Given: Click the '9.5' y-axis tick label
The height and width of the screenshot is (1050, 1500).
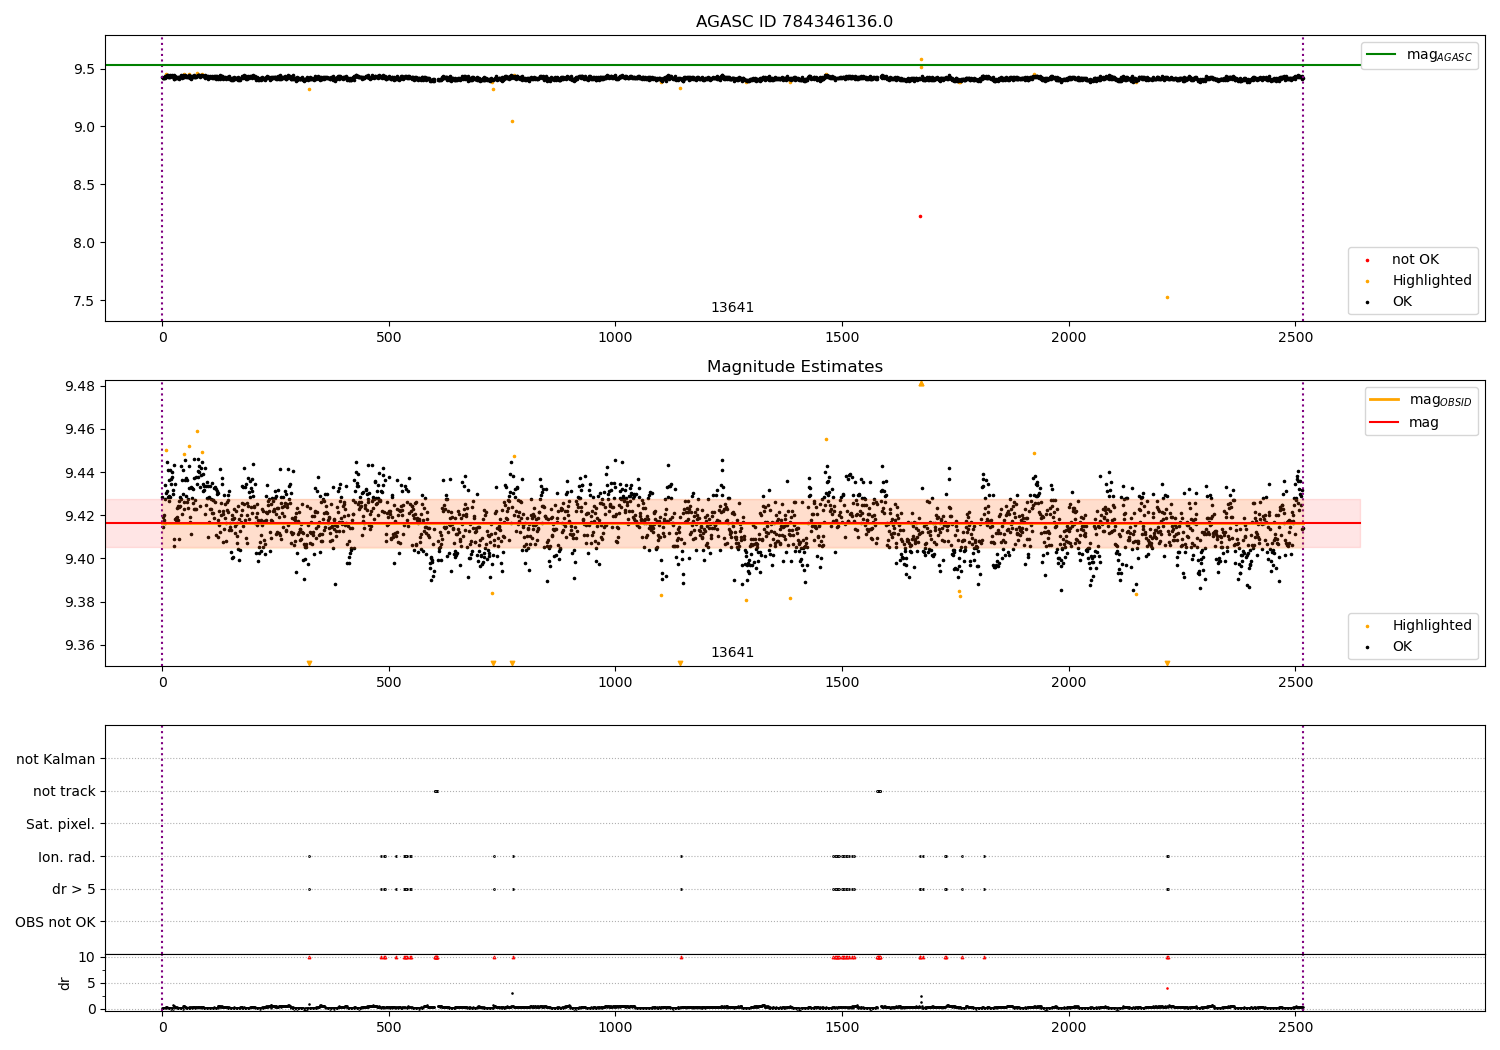Looking at the screenshot, I should tap(85, 69).
